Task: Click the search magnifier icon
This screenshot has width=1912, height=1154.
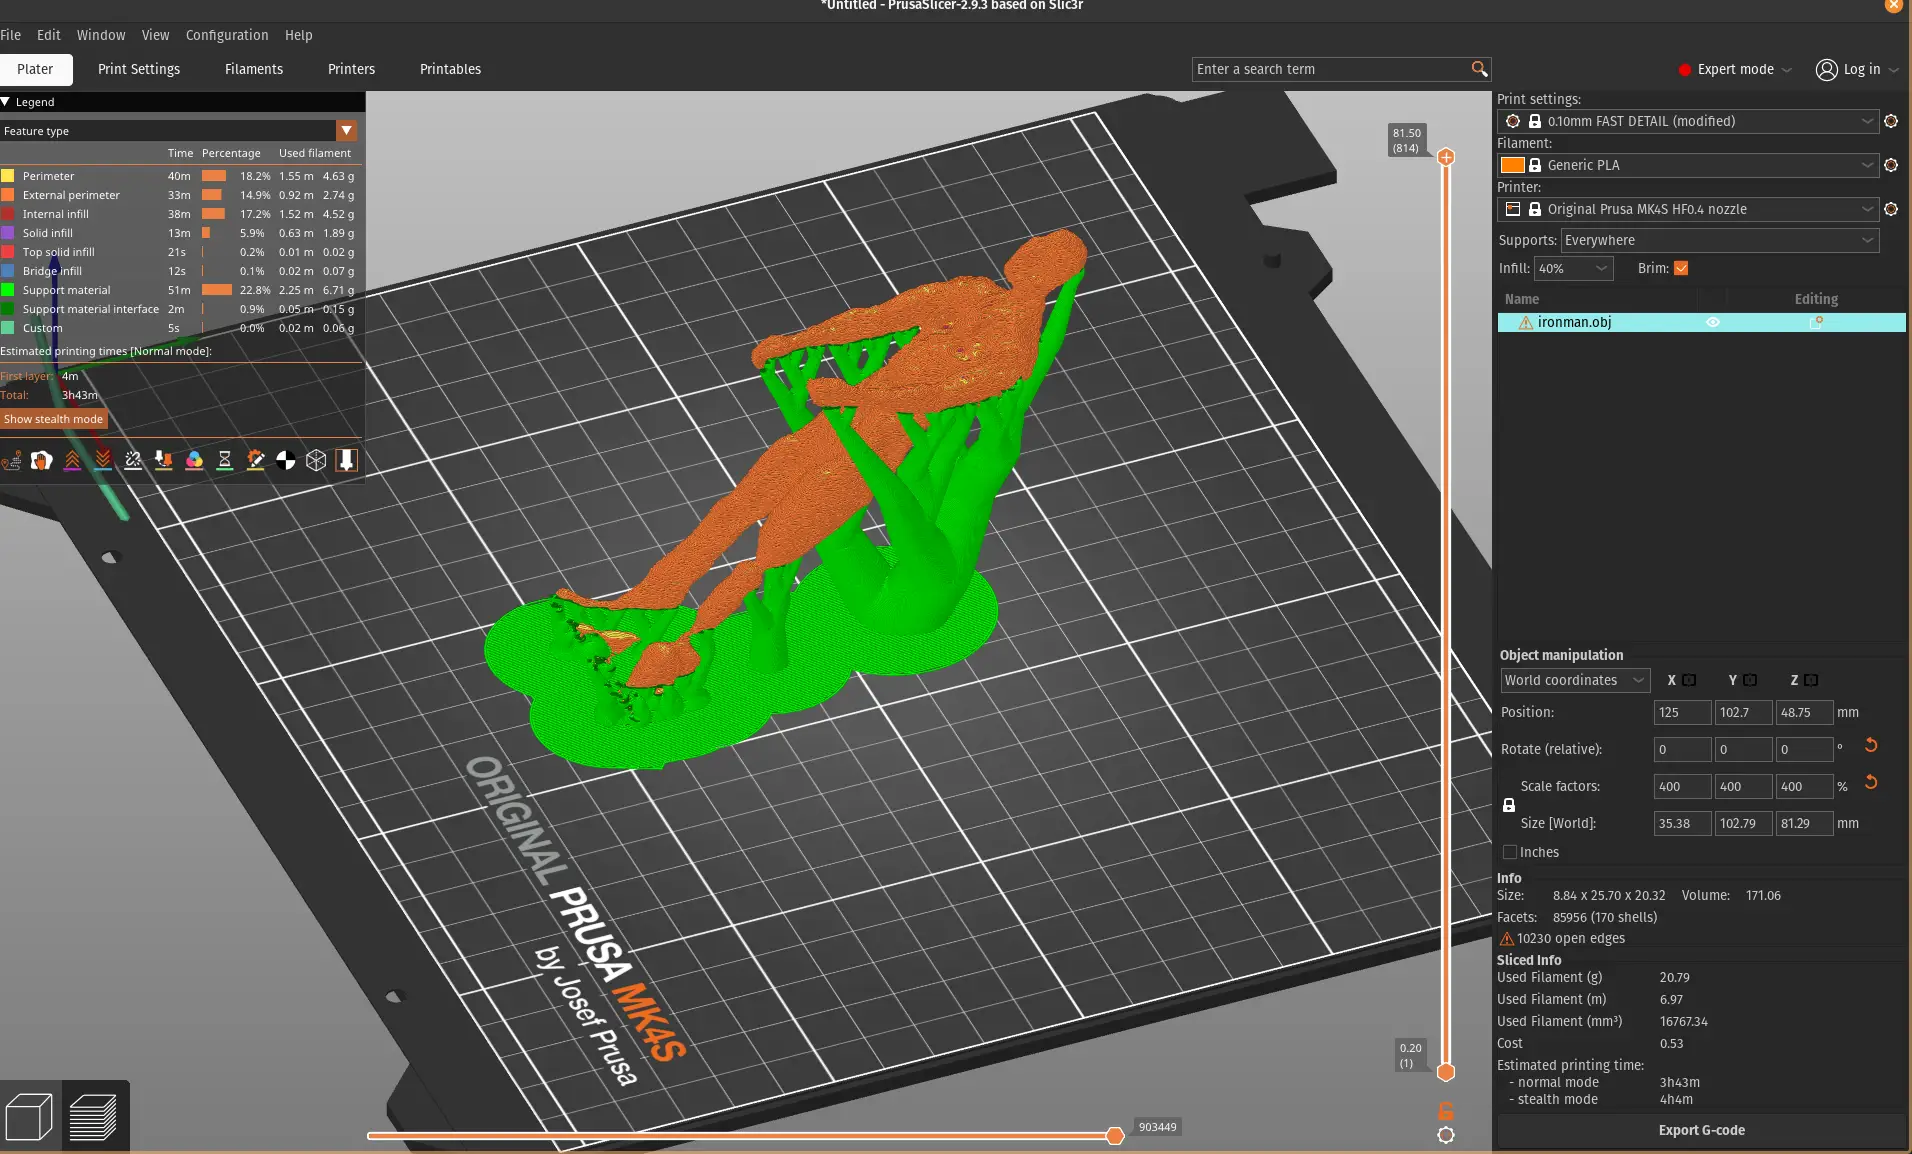Action: point(1479,69)
